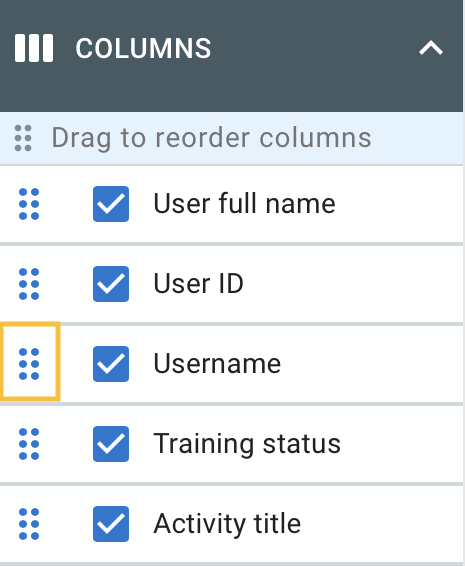Click the drag handle beside User ID
This screenshot has height=566, width=465.
[29, 284]
